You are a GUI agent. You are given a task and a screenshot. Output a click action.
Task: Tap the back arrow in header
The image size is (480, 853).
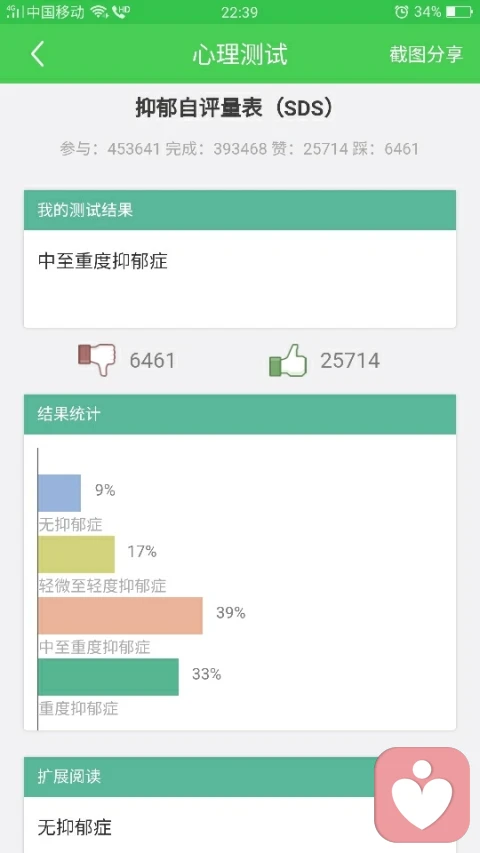pyautogui.click(x=37, y=54)
